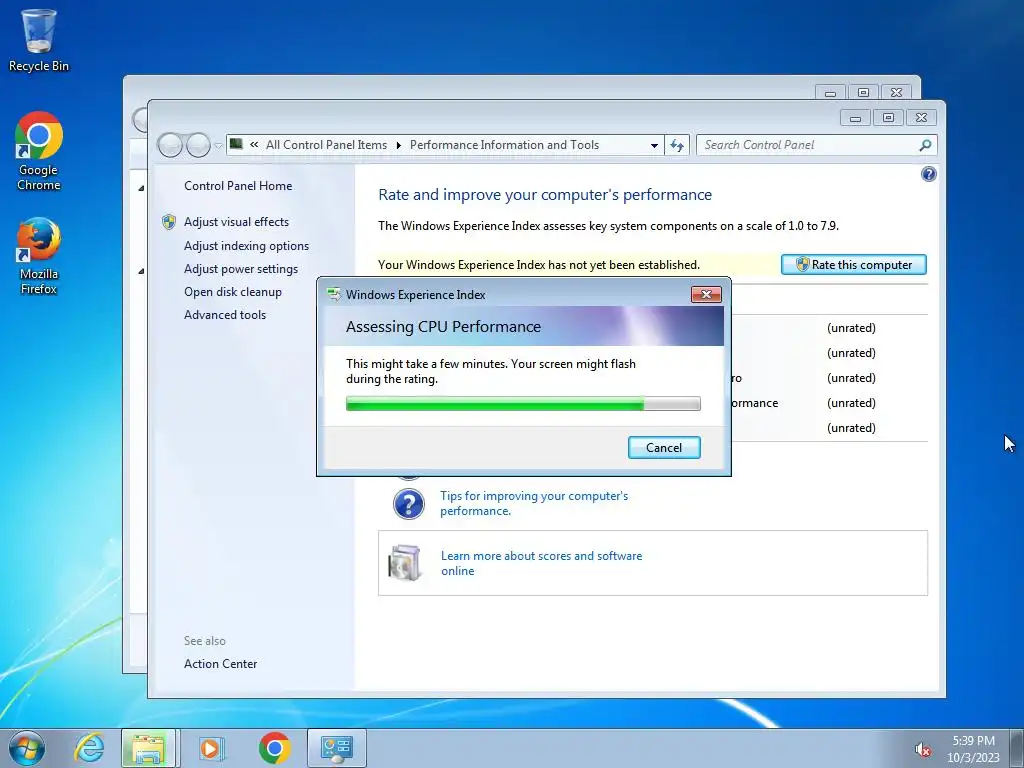
Task: Select the Control Panel taskbar button
Action: point(336,748)
